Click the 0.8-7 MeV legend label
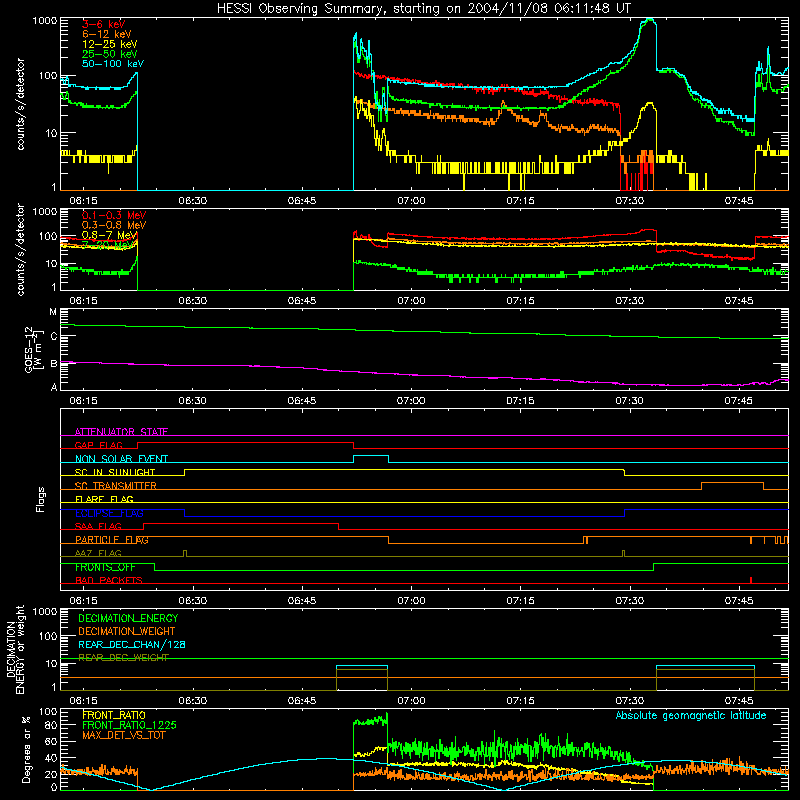This screenshot has width=800, height=800. click(x=110, y=235)
